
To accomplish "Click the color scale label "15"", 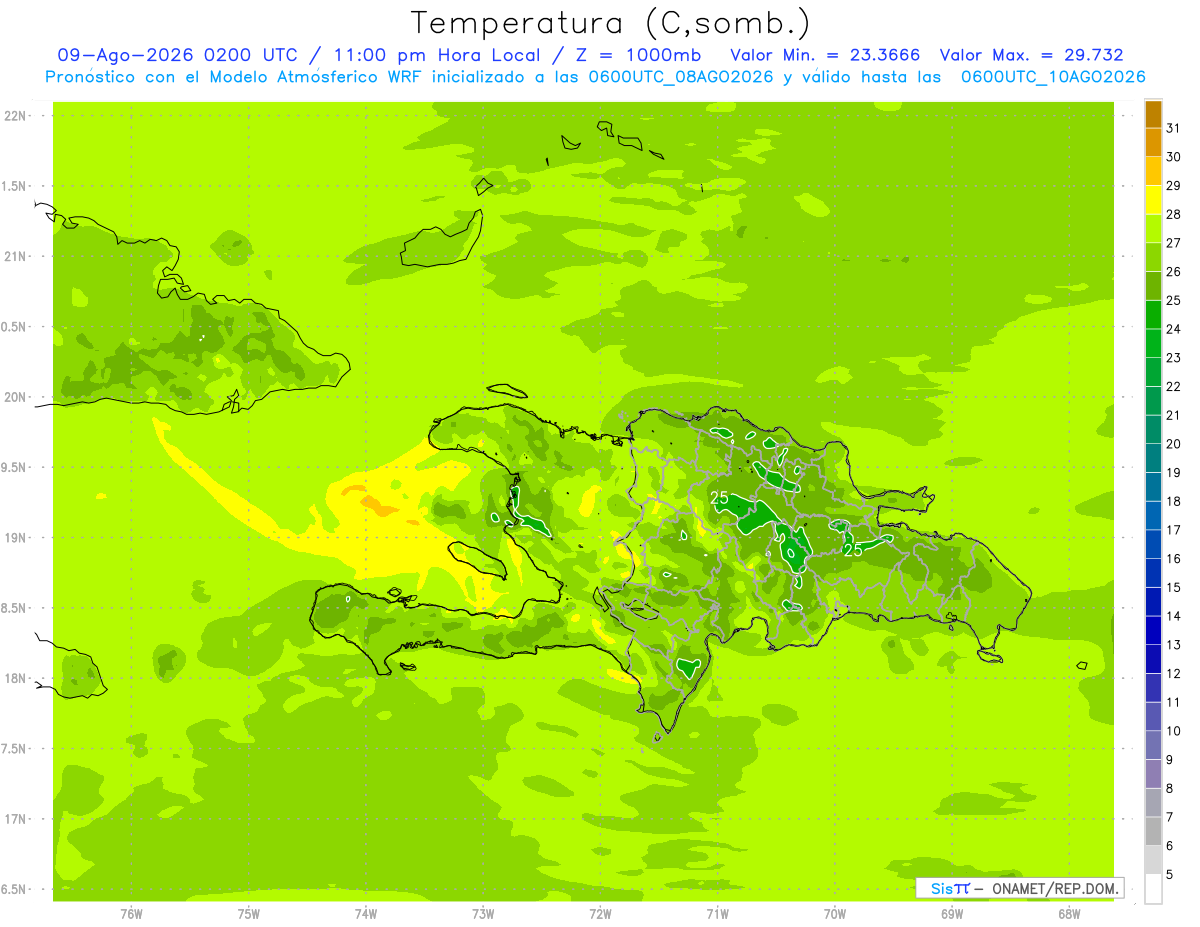I will [1174, 587].
